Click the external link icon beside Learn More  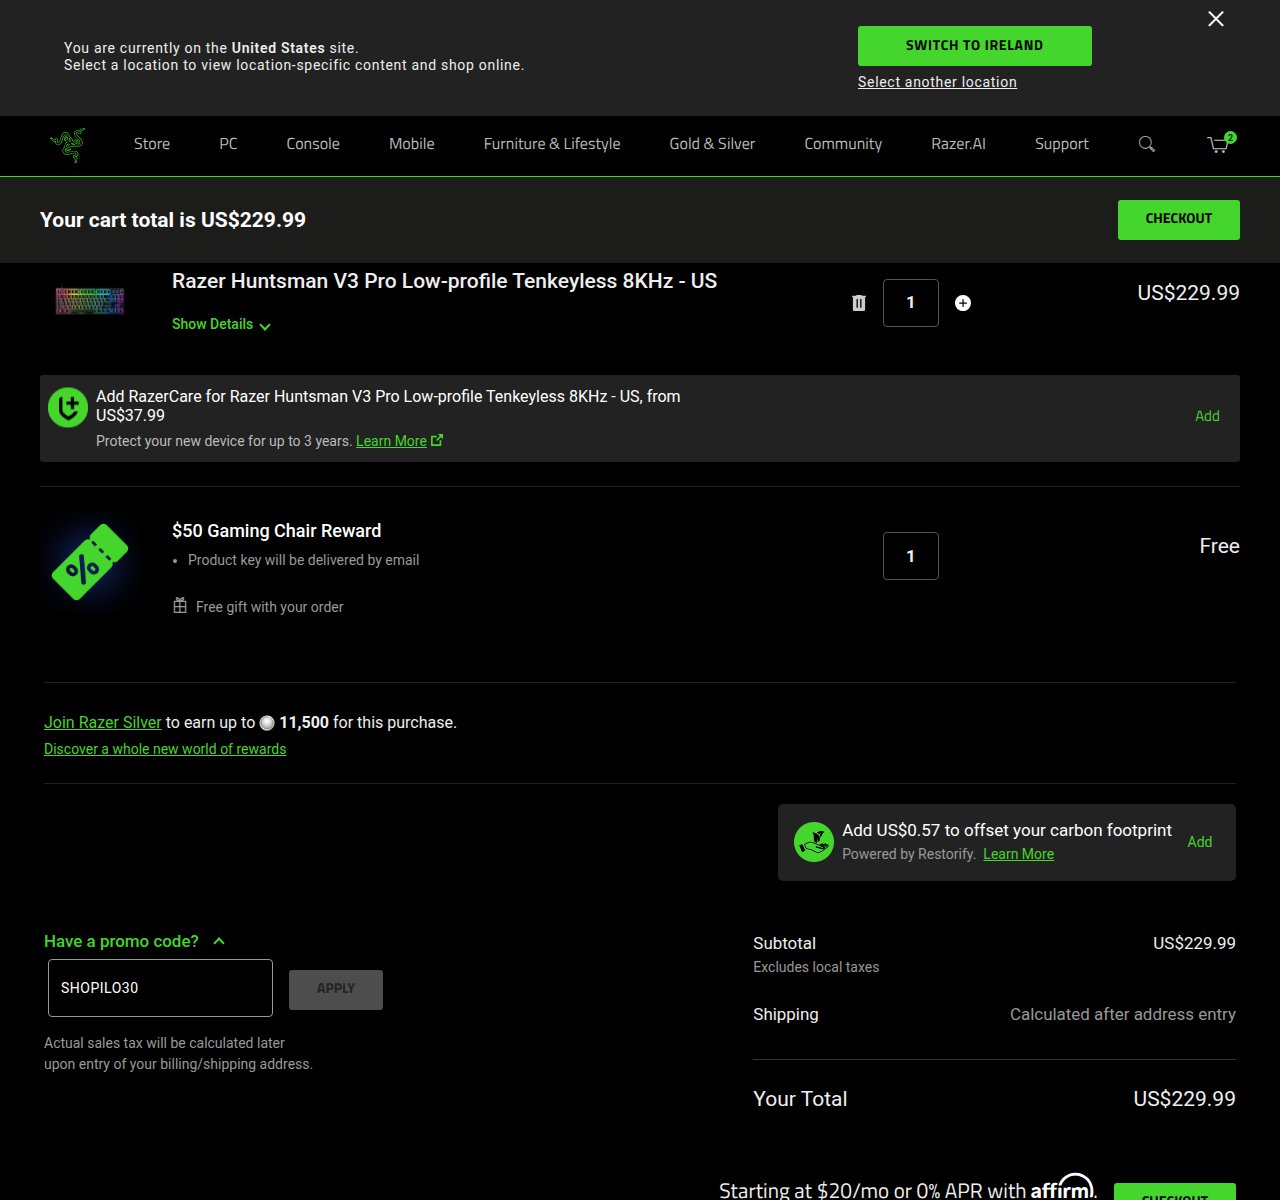pos(437,440)
